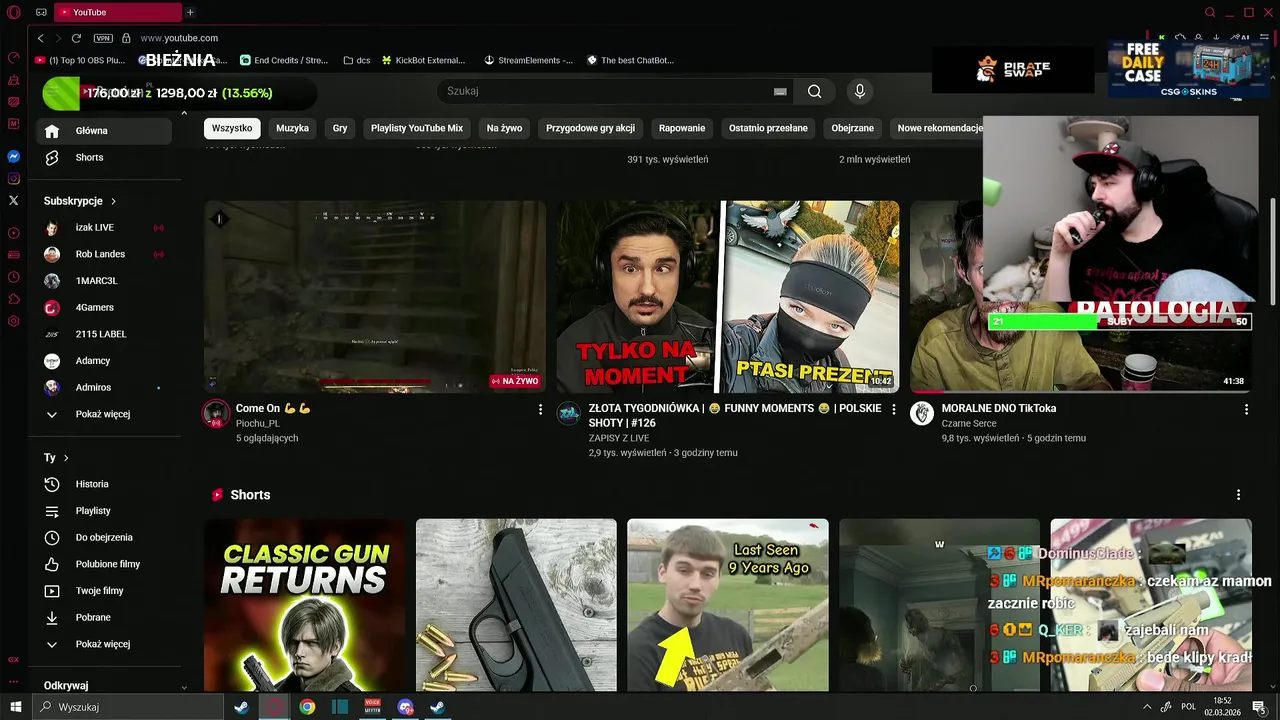Open Instagram in Opera GX sidebar
1280x720 pixels.
14,179
